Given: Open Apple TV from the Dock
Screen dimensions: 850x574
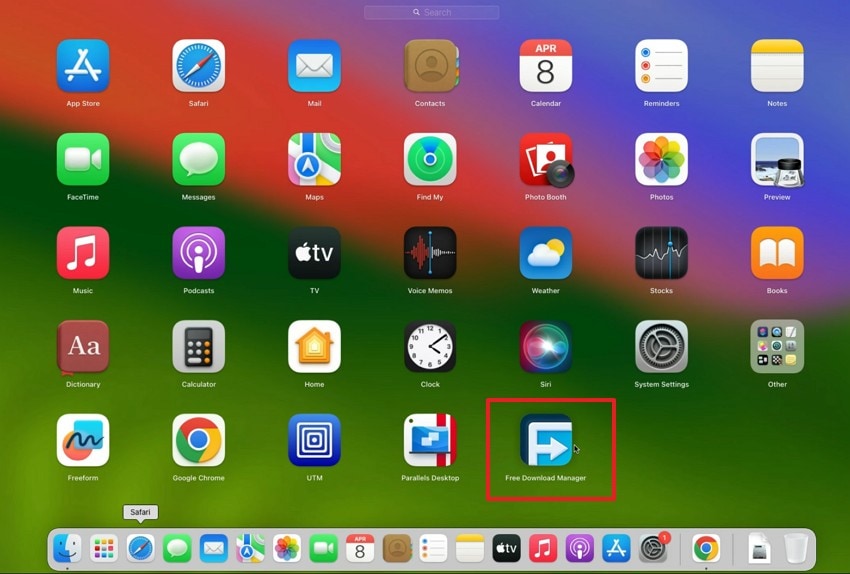Looking at the screenshot, I should coord(506,549).
